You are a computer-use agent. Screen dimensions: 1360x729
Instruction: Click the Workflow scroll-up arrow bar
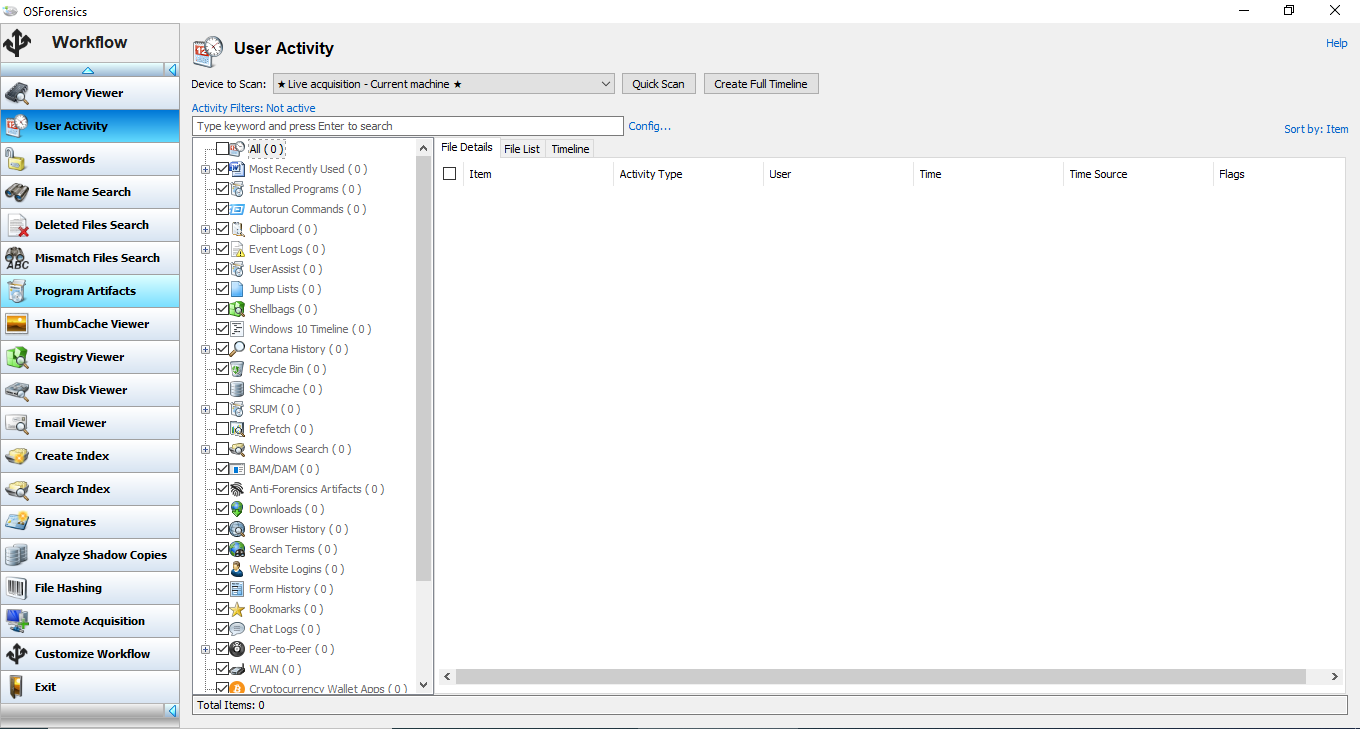coord(88,70)
